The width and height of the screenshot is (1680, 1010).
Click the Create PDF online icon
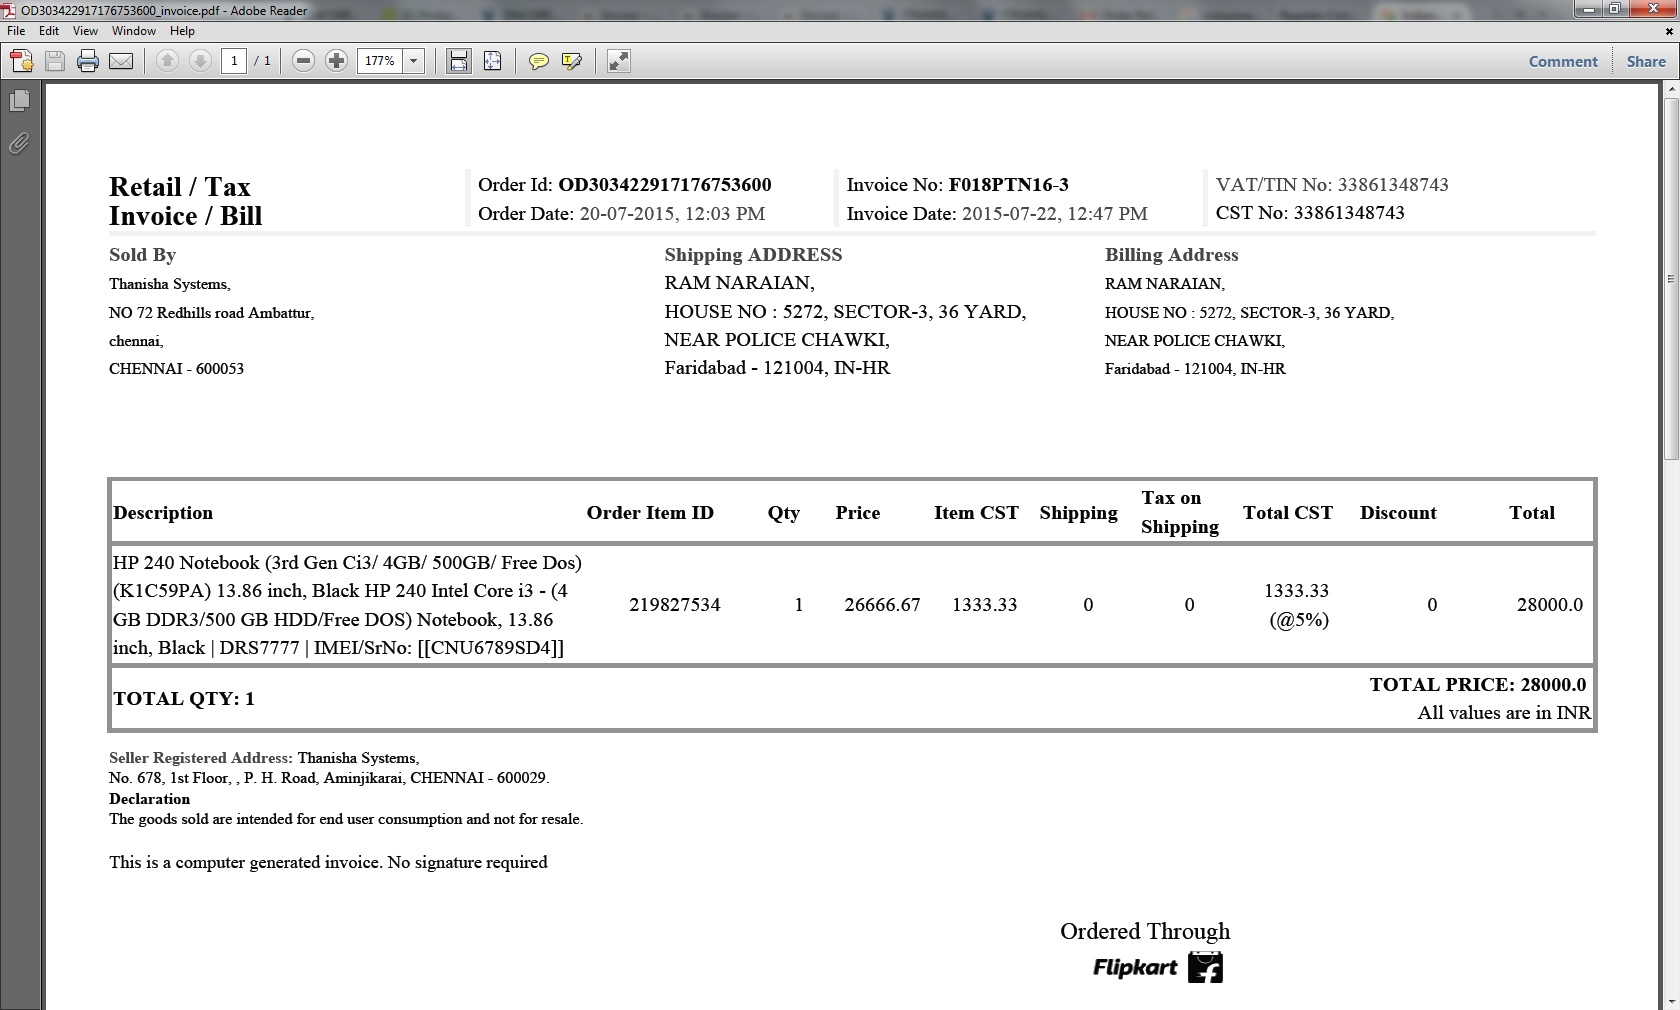(x=21, y=61)
